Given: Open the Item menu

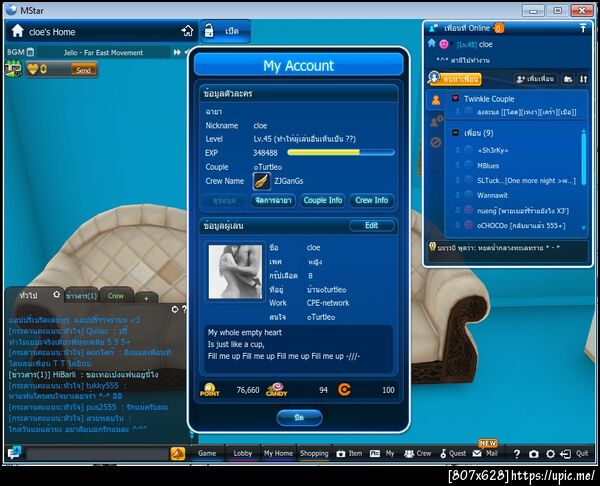Looking at the screenshot, I should pos(349,453).
